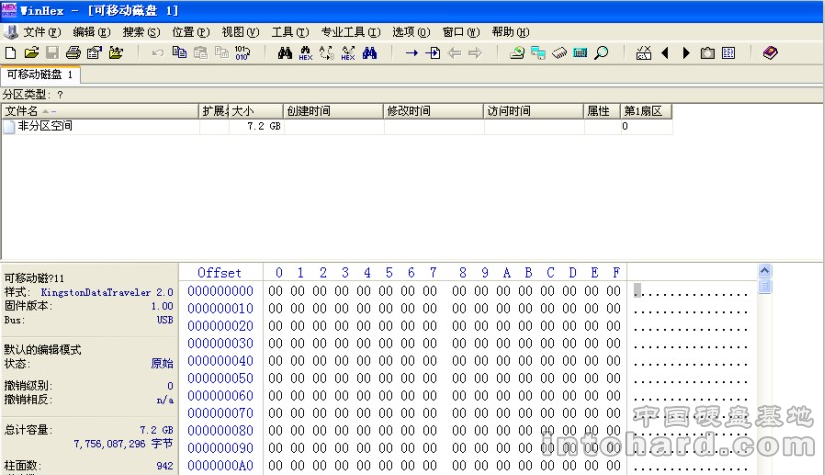The width and height of the screenshot is (825, 475).
Task: Click the undo arrow icon
Action: (157, 53)
